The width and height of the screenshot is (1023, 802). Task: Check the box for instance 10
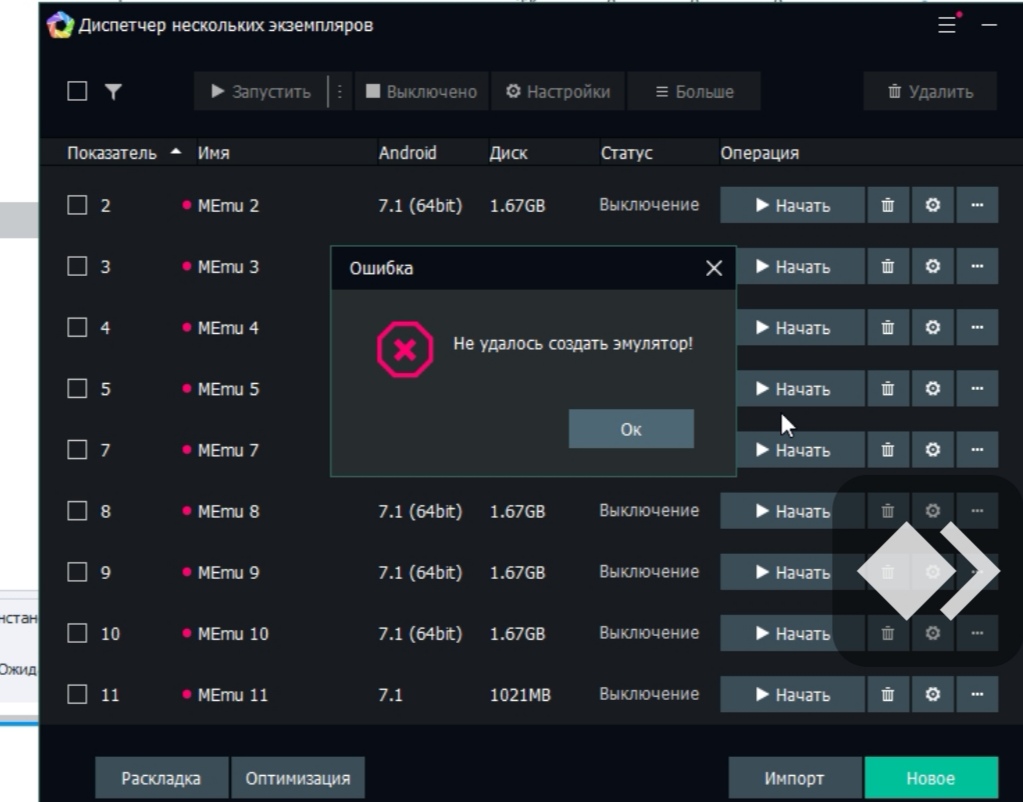pyautogui.click(x=77, y=633)
